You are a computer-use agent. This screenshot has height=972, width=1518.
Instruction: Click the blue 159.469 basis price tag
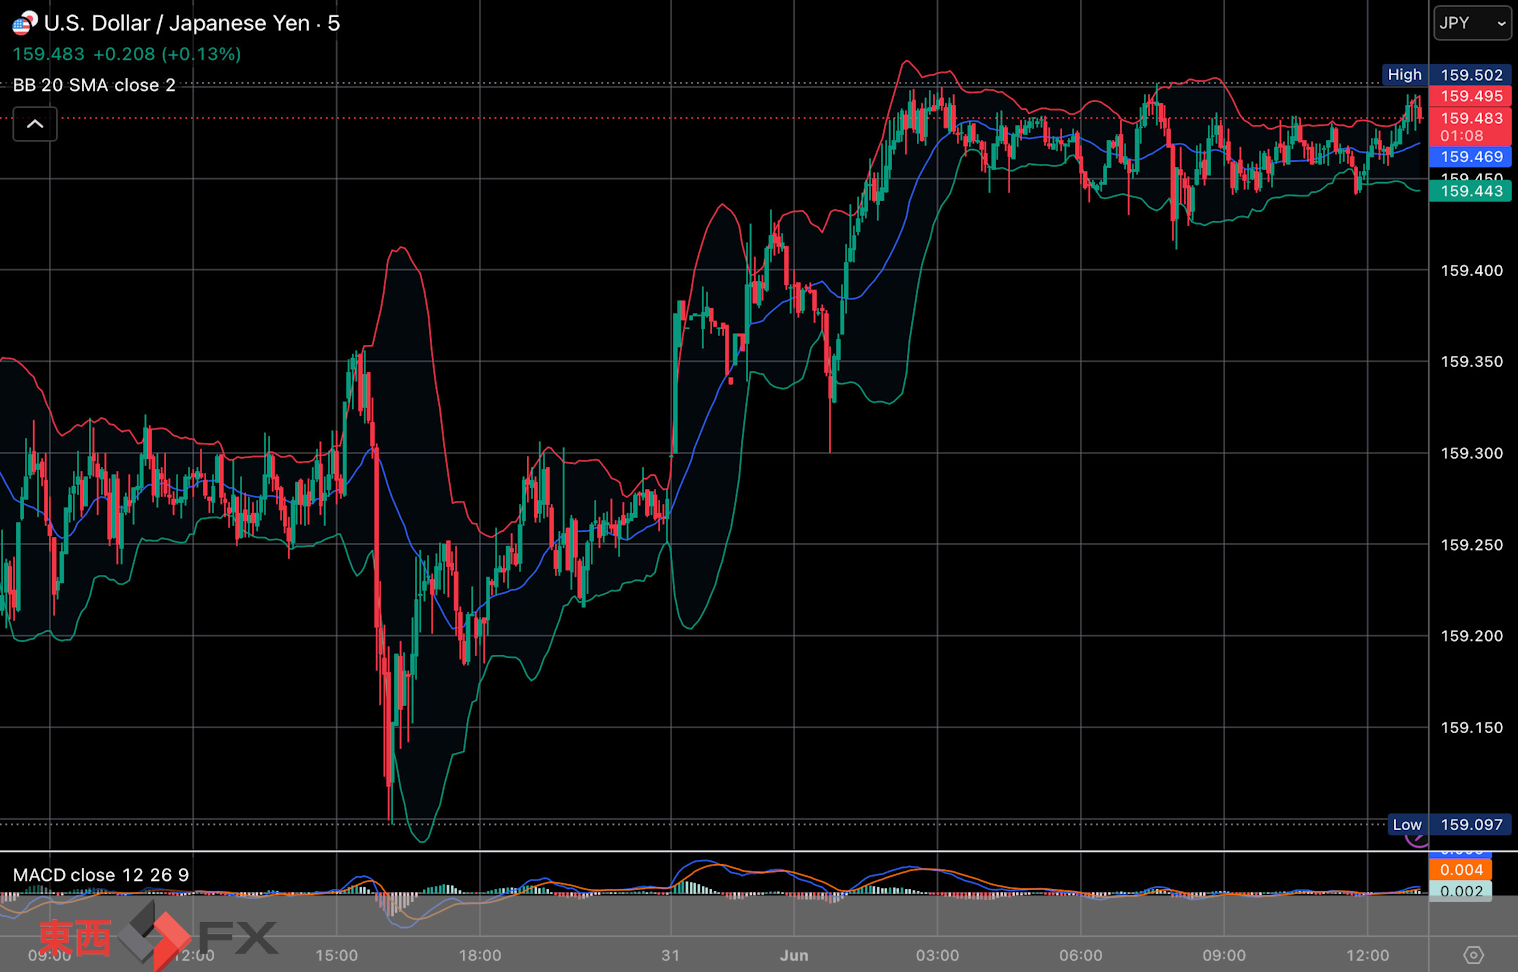1470,157
